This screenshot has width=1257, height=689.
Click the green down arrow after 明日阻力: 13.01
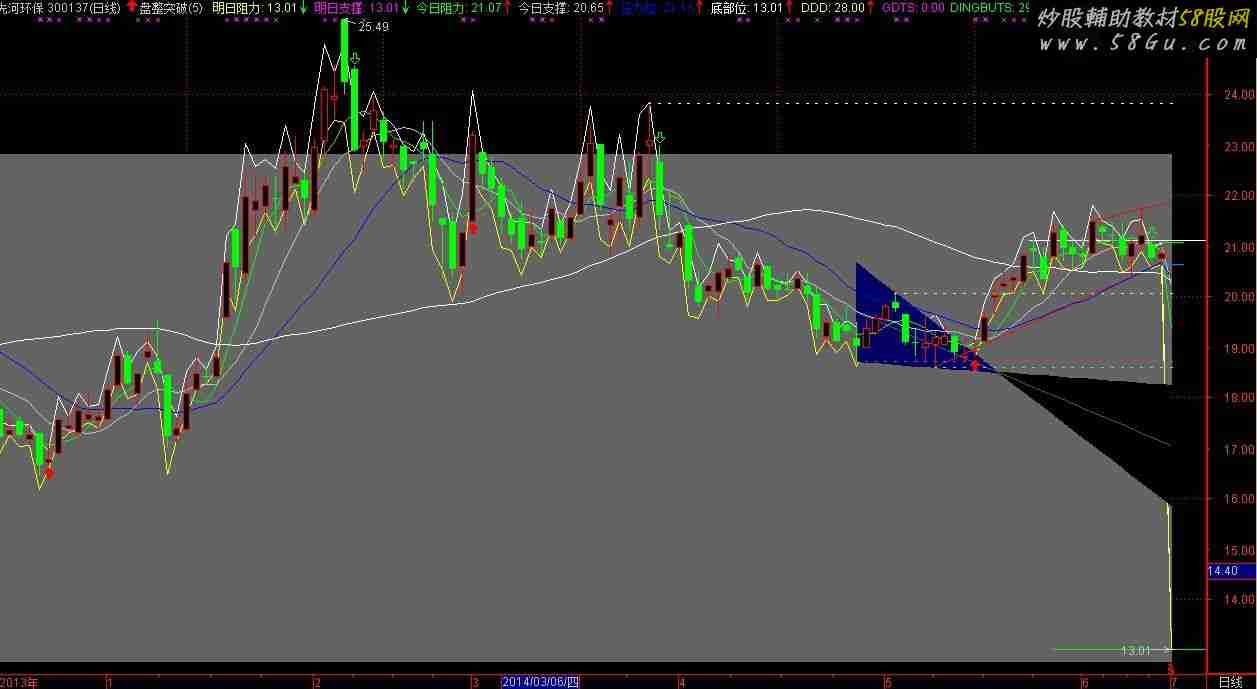[x=303, y=8]
